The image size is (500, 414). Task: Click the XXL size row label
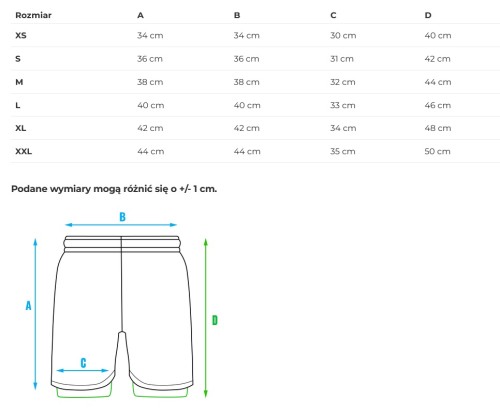tap(24, 151)
